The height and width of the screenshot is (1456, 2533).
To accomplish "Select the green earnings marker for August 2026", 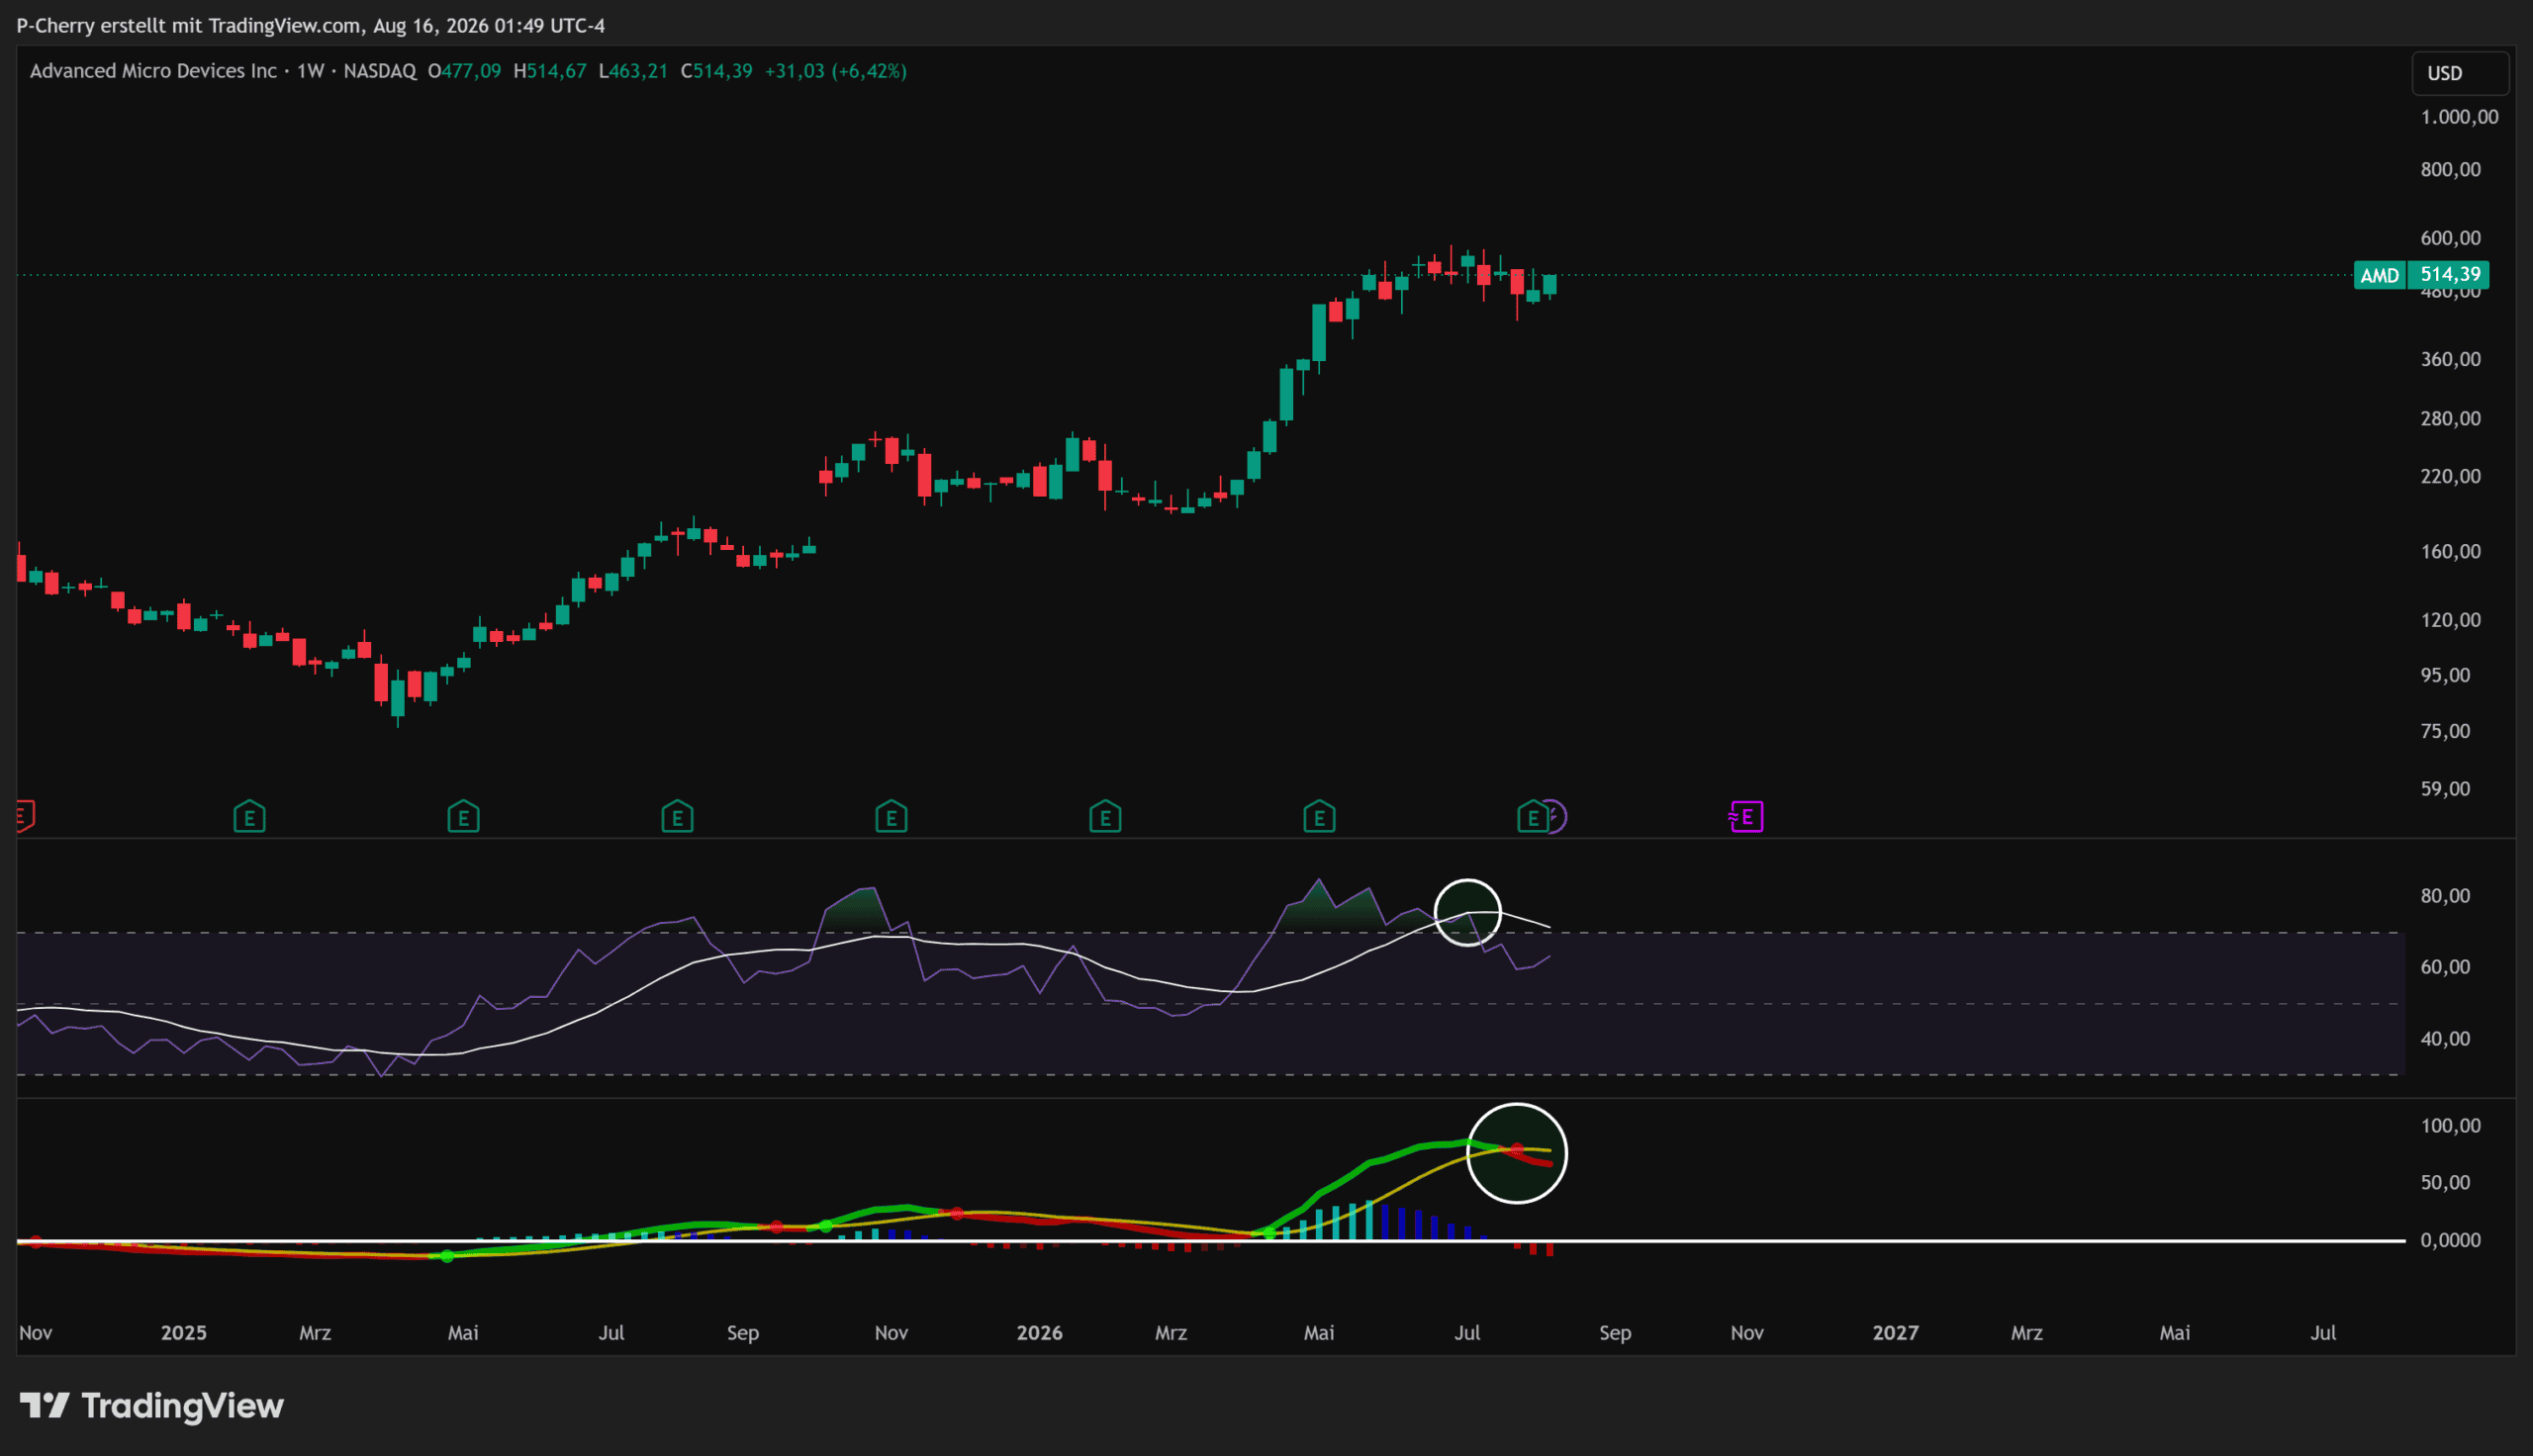I will pos(1532,817).
